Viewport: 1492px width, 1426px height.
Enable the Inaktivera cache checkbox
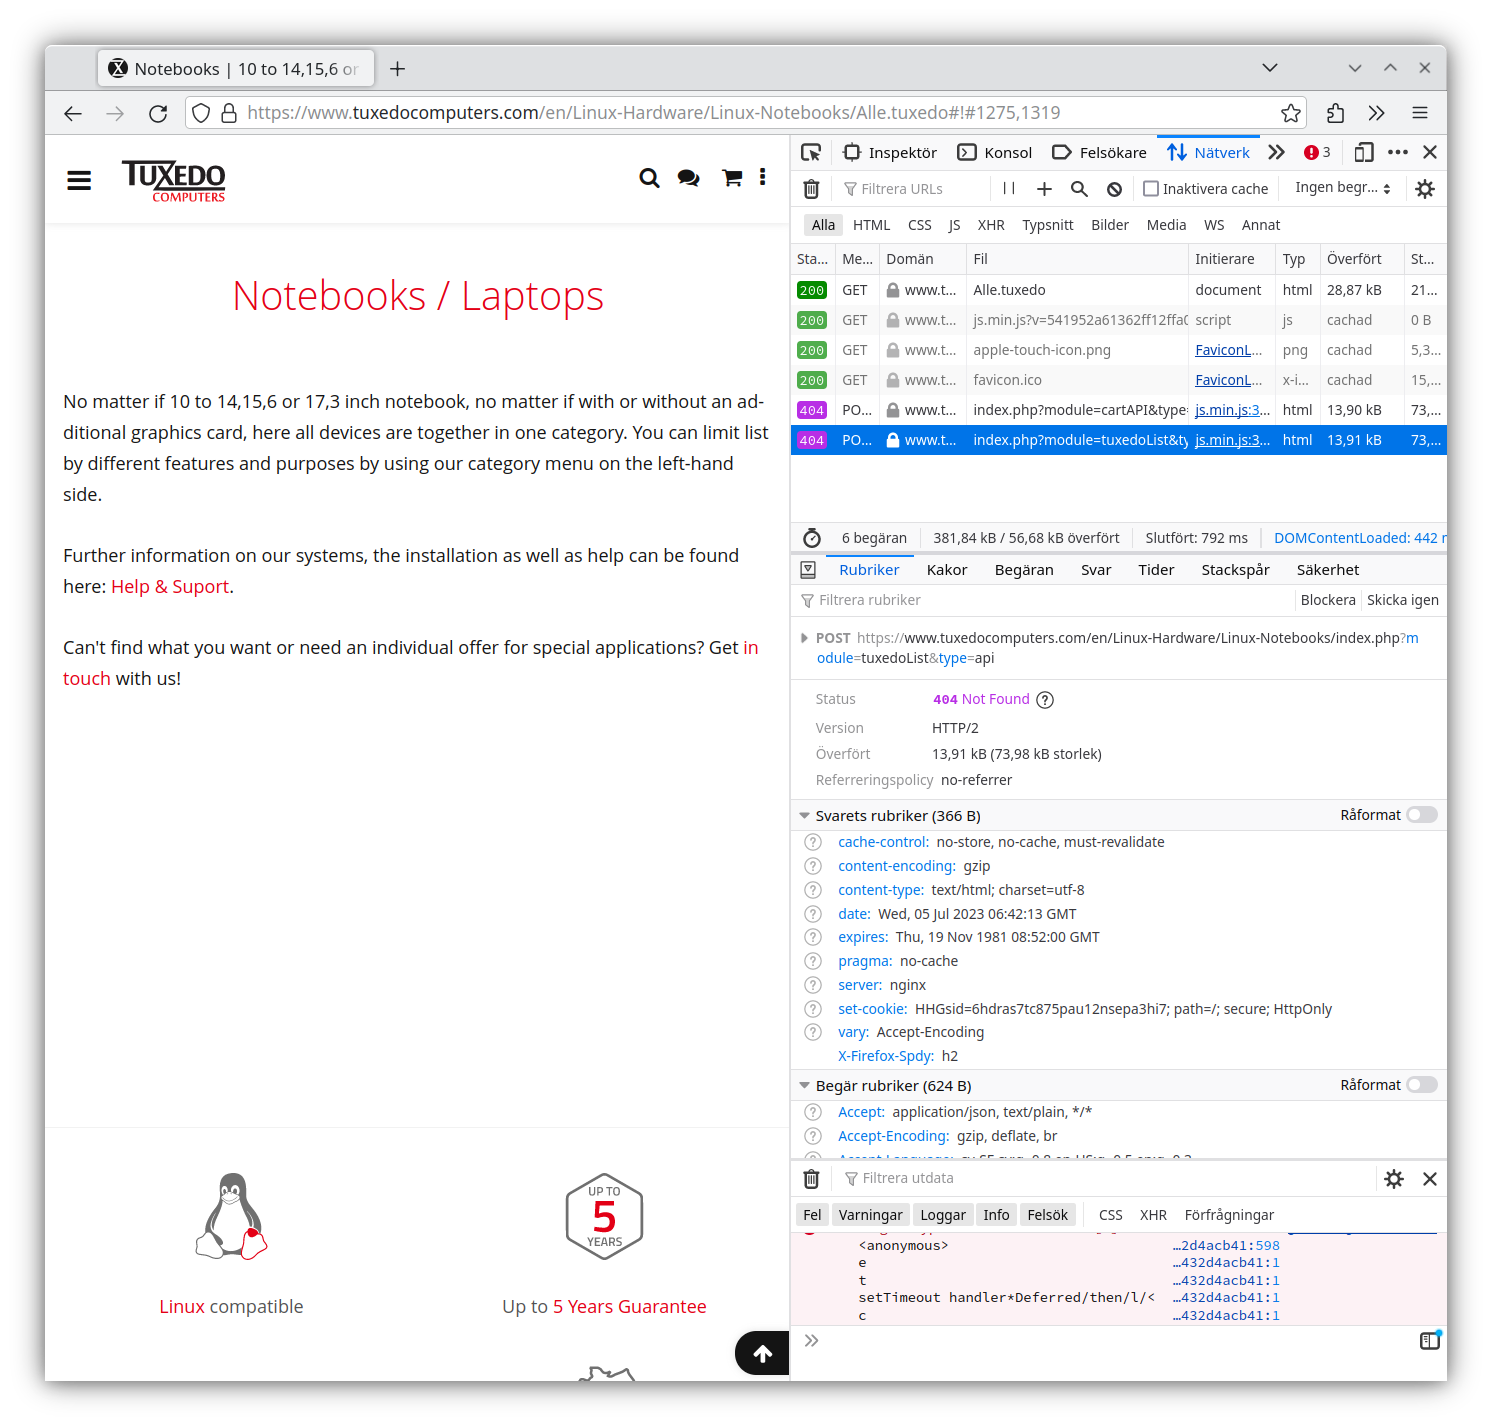click(1151, 188)
